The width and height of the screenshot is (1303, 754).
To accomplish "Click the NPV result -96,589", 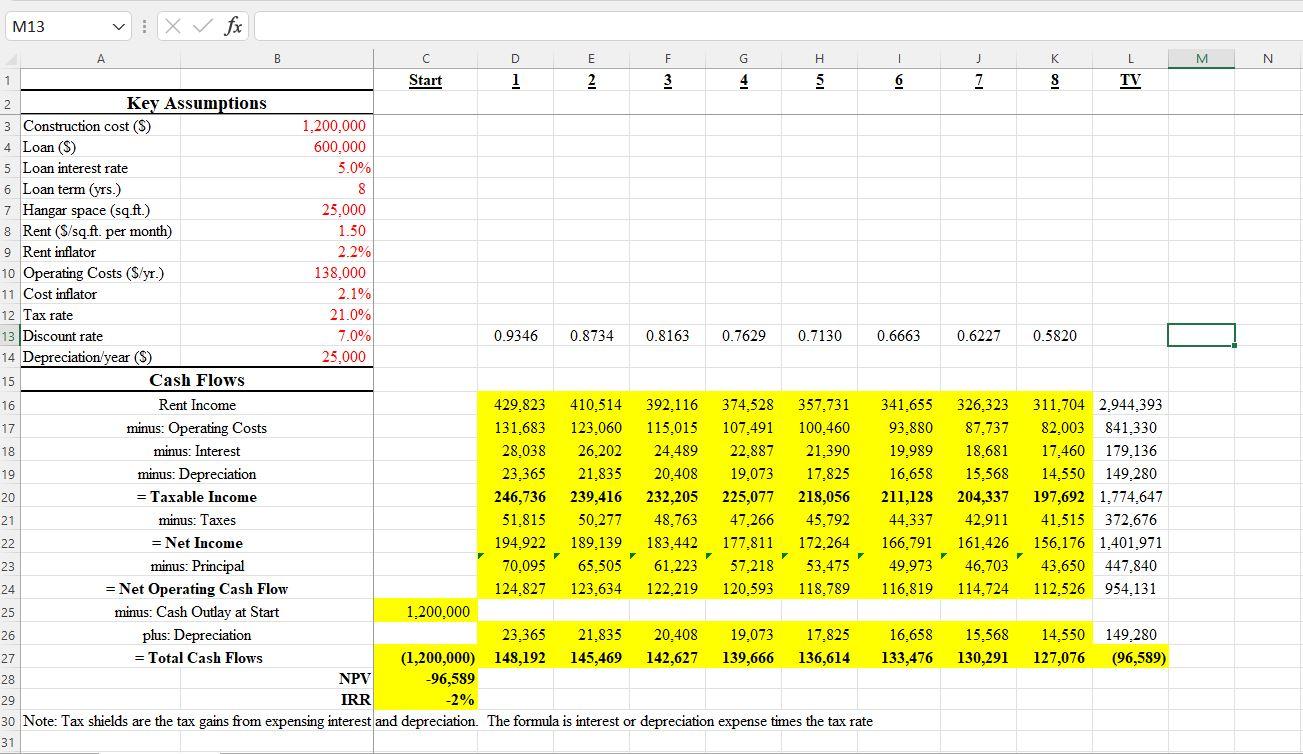I will pyautogui.click(x=452, y=679).
